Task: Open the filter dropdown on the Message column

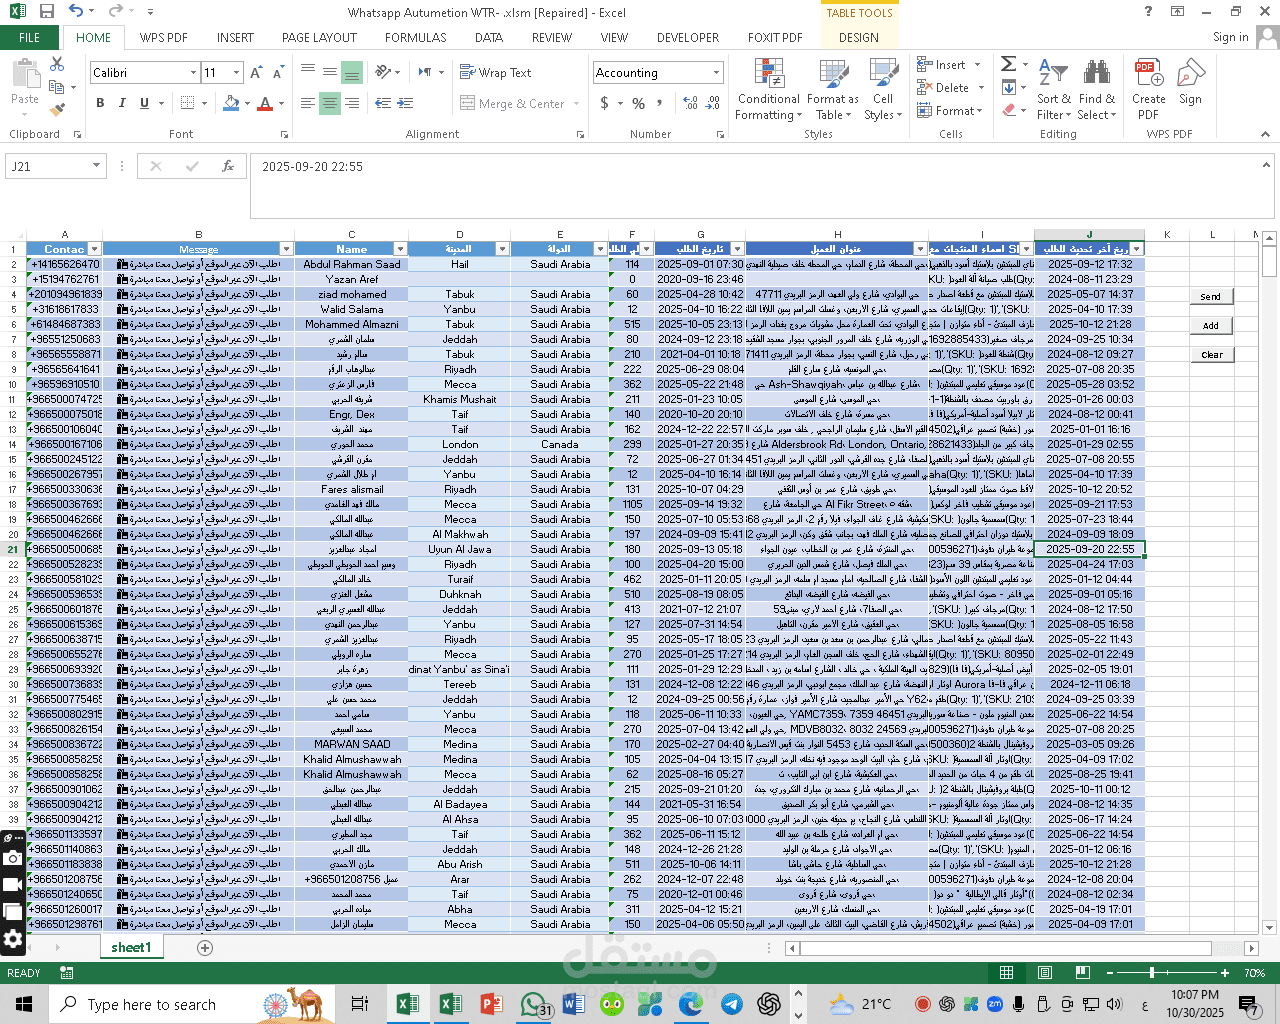Action: (x=287, y=248)
